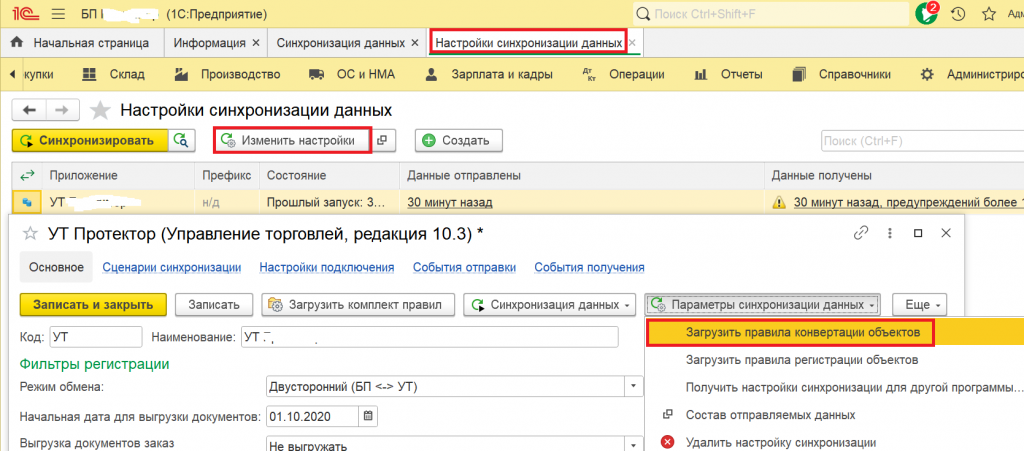1024x451 pixels.
Task: Click the Данные отправлены column header
Action: pyautogui.click(x=581, y=176)
